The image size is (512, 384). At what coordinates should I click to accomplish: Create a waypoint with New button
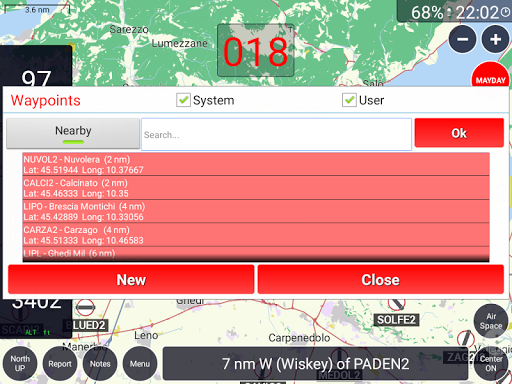[131, 279]
